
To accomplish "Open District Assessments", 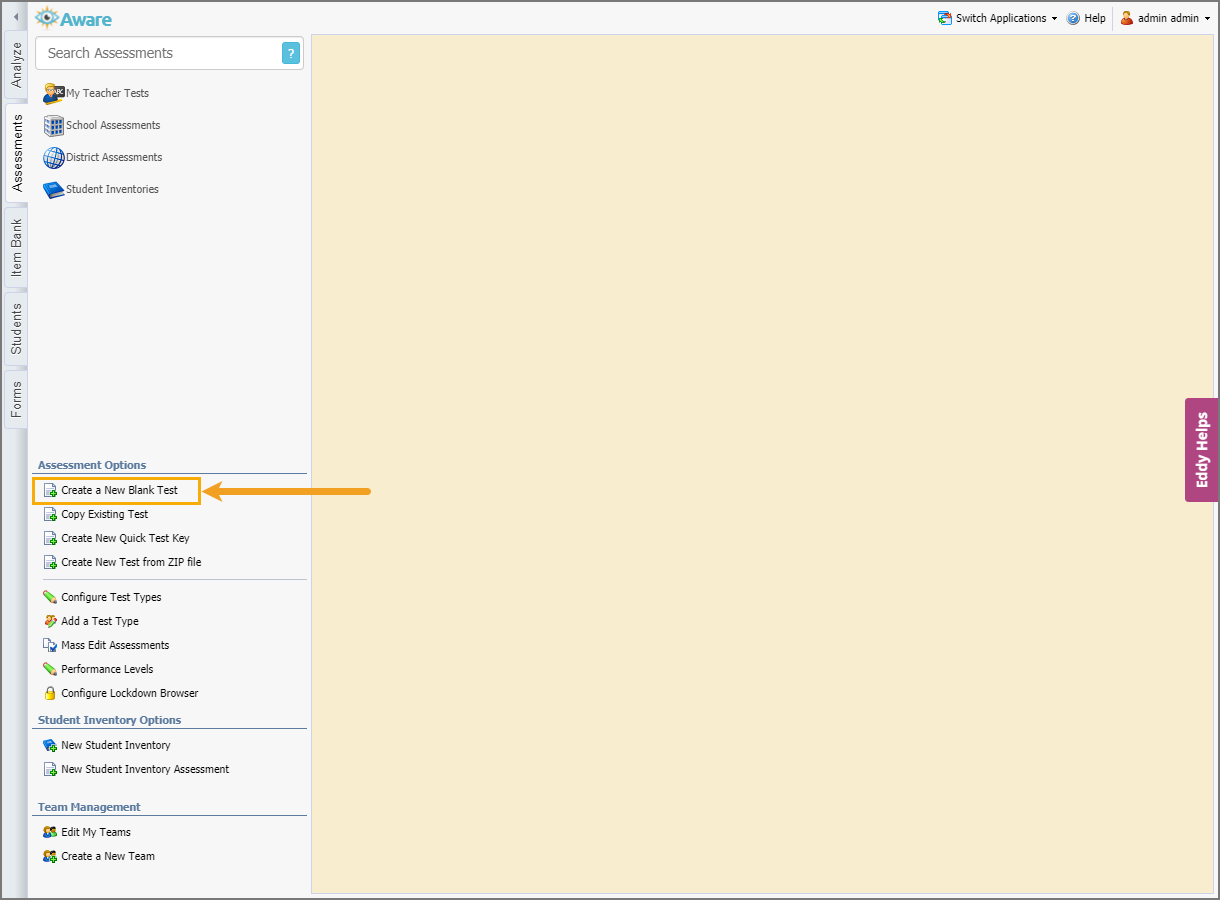I will click(114, 157).
